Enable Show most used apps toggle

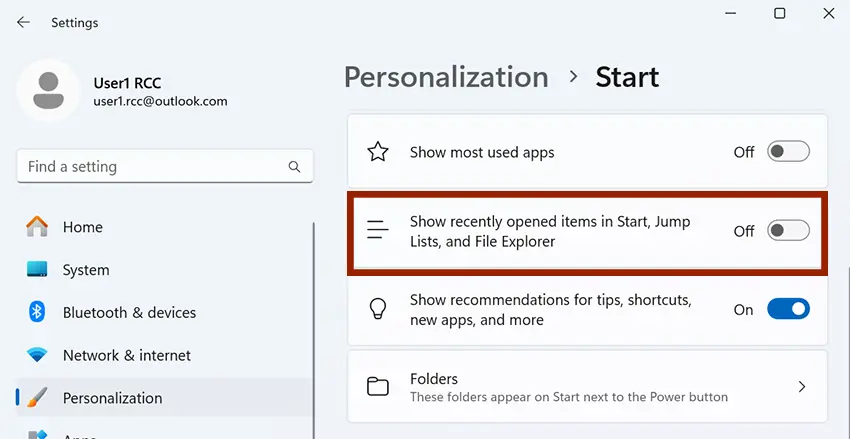click(x=788, y=152)
